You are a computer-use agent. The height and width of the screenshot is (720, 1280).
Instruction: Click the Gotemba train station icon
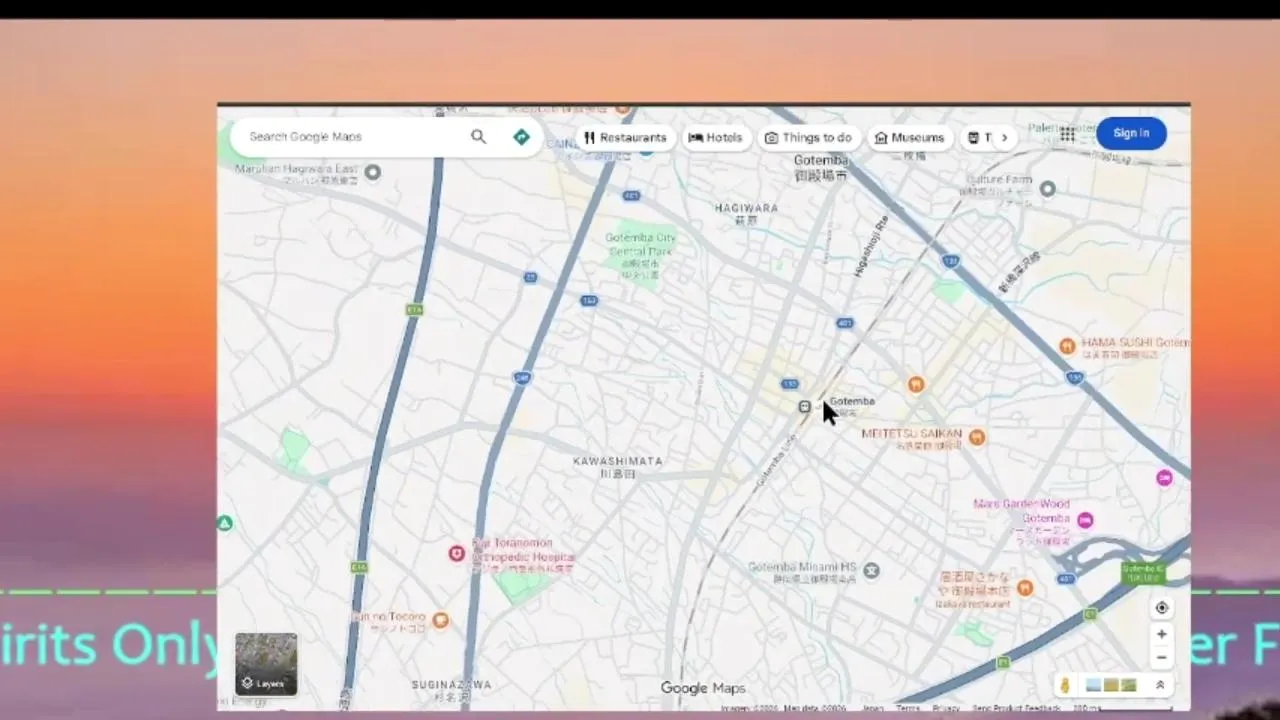tap(805, 406)
